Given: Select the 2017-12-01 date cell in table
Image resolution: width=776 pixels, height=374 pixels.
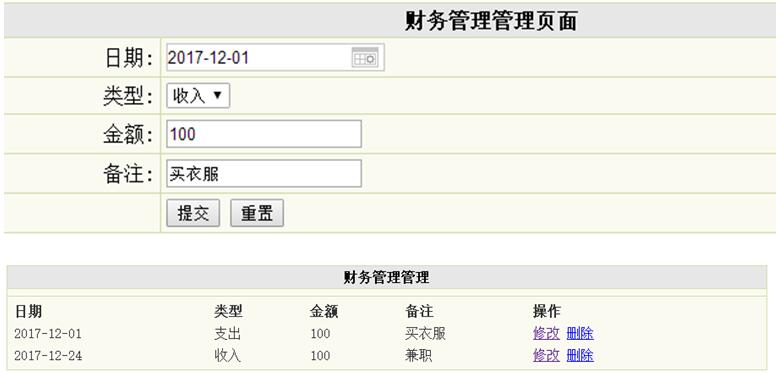Looking at the screenshot, I should (48, 334).
